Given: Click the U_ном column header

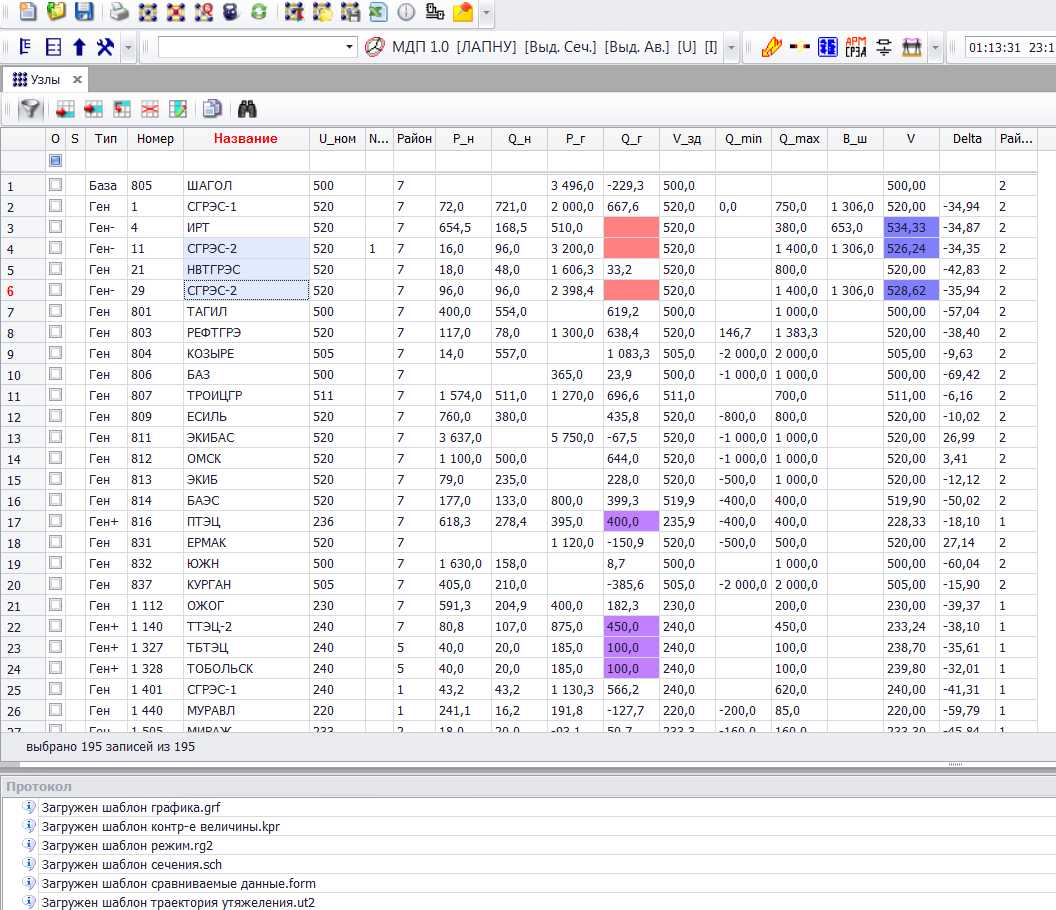Looking at the screenshot, I should [337, 139].
